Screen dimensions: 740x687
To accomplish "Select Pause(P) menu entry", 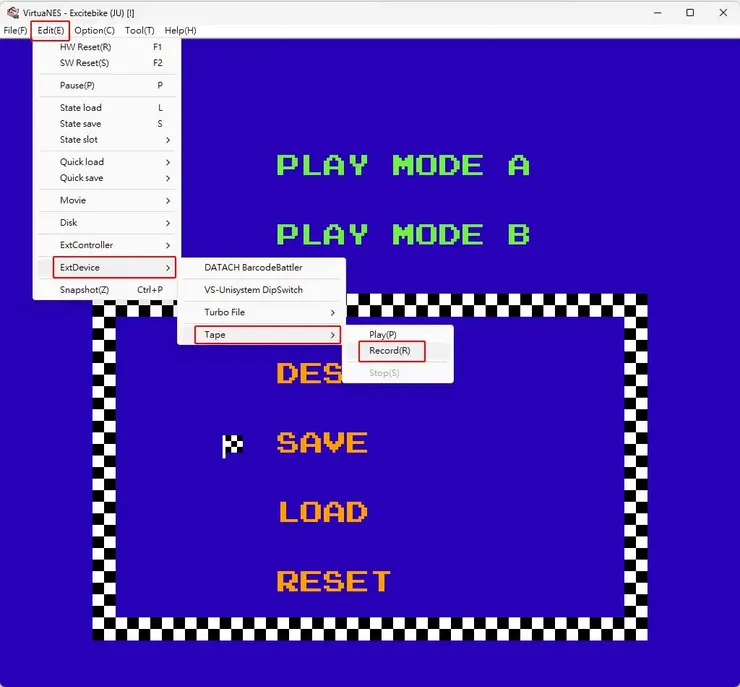I will pos(107,85).
